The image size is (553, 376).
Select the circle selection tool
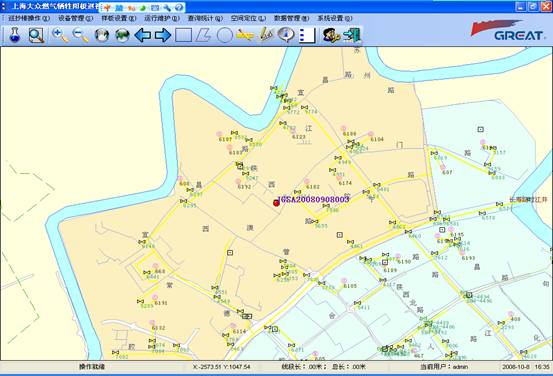[224, 35]
